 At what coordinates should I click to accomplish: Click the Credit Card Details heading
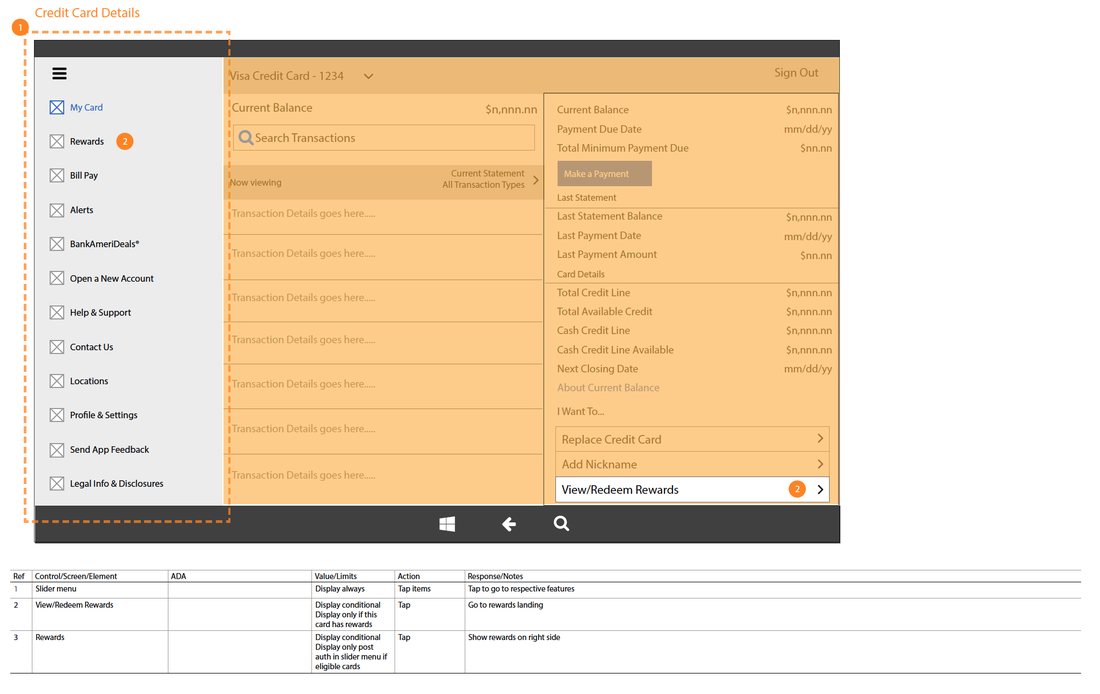tap(87, 13)
